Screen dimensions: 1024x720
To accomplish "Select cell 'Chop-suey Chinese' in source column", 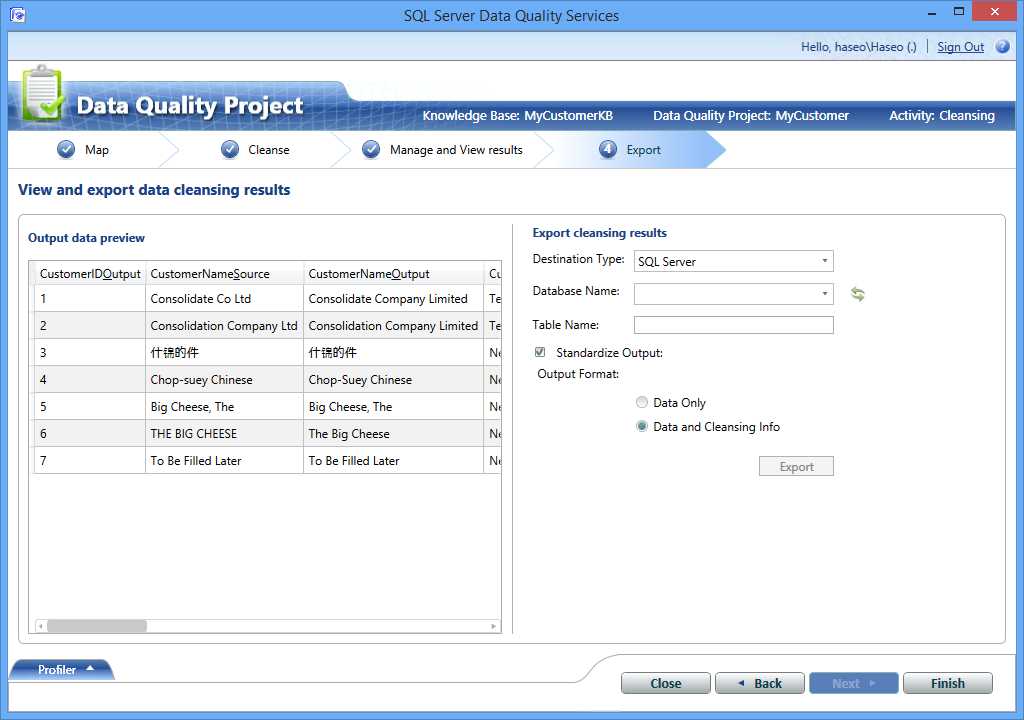I will 225,380.
